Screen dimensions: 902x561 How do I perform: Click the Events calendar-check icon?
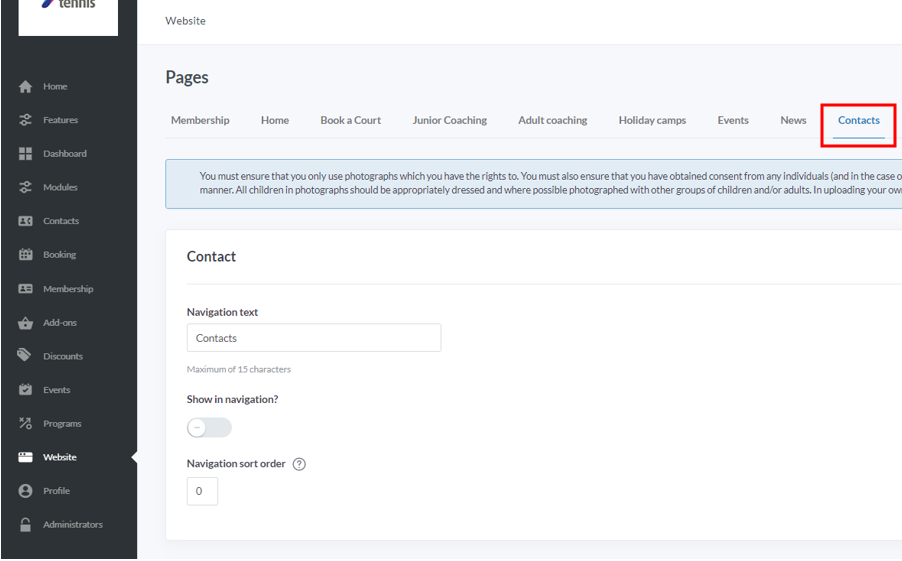(x=25, y=390)
